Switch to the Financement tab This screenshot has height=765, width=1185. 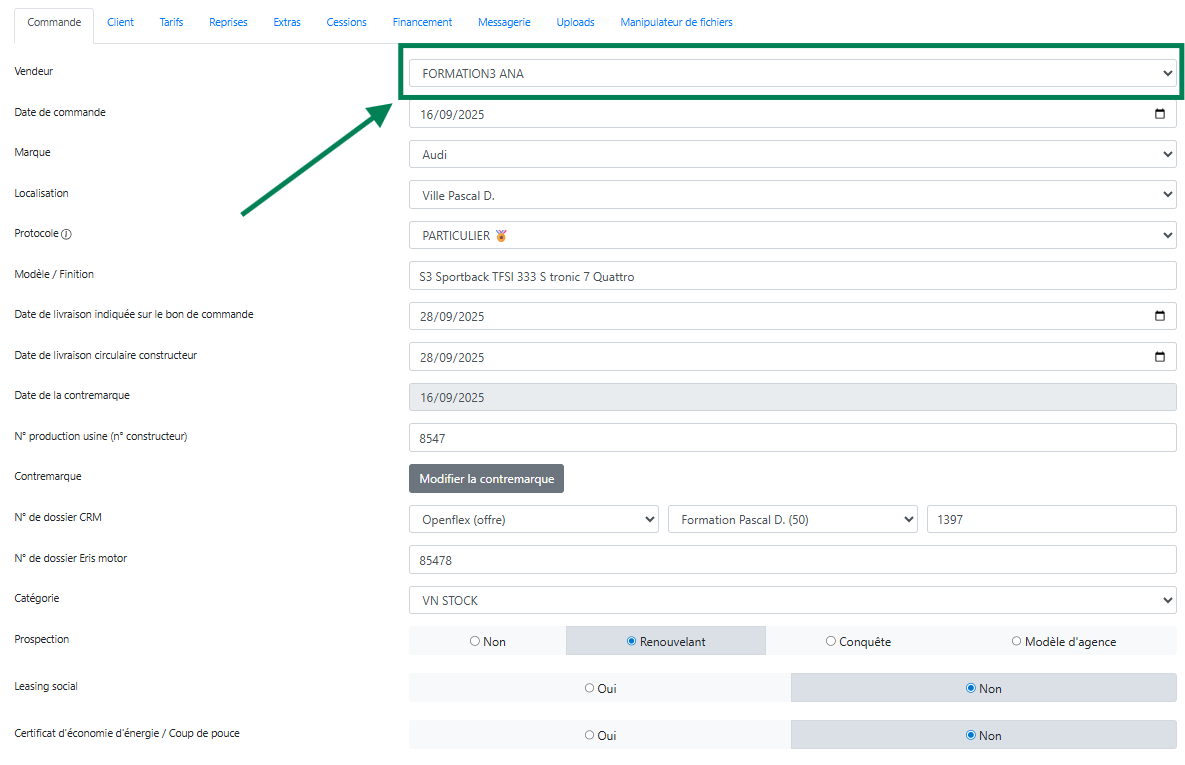click(x=422, y=22)
